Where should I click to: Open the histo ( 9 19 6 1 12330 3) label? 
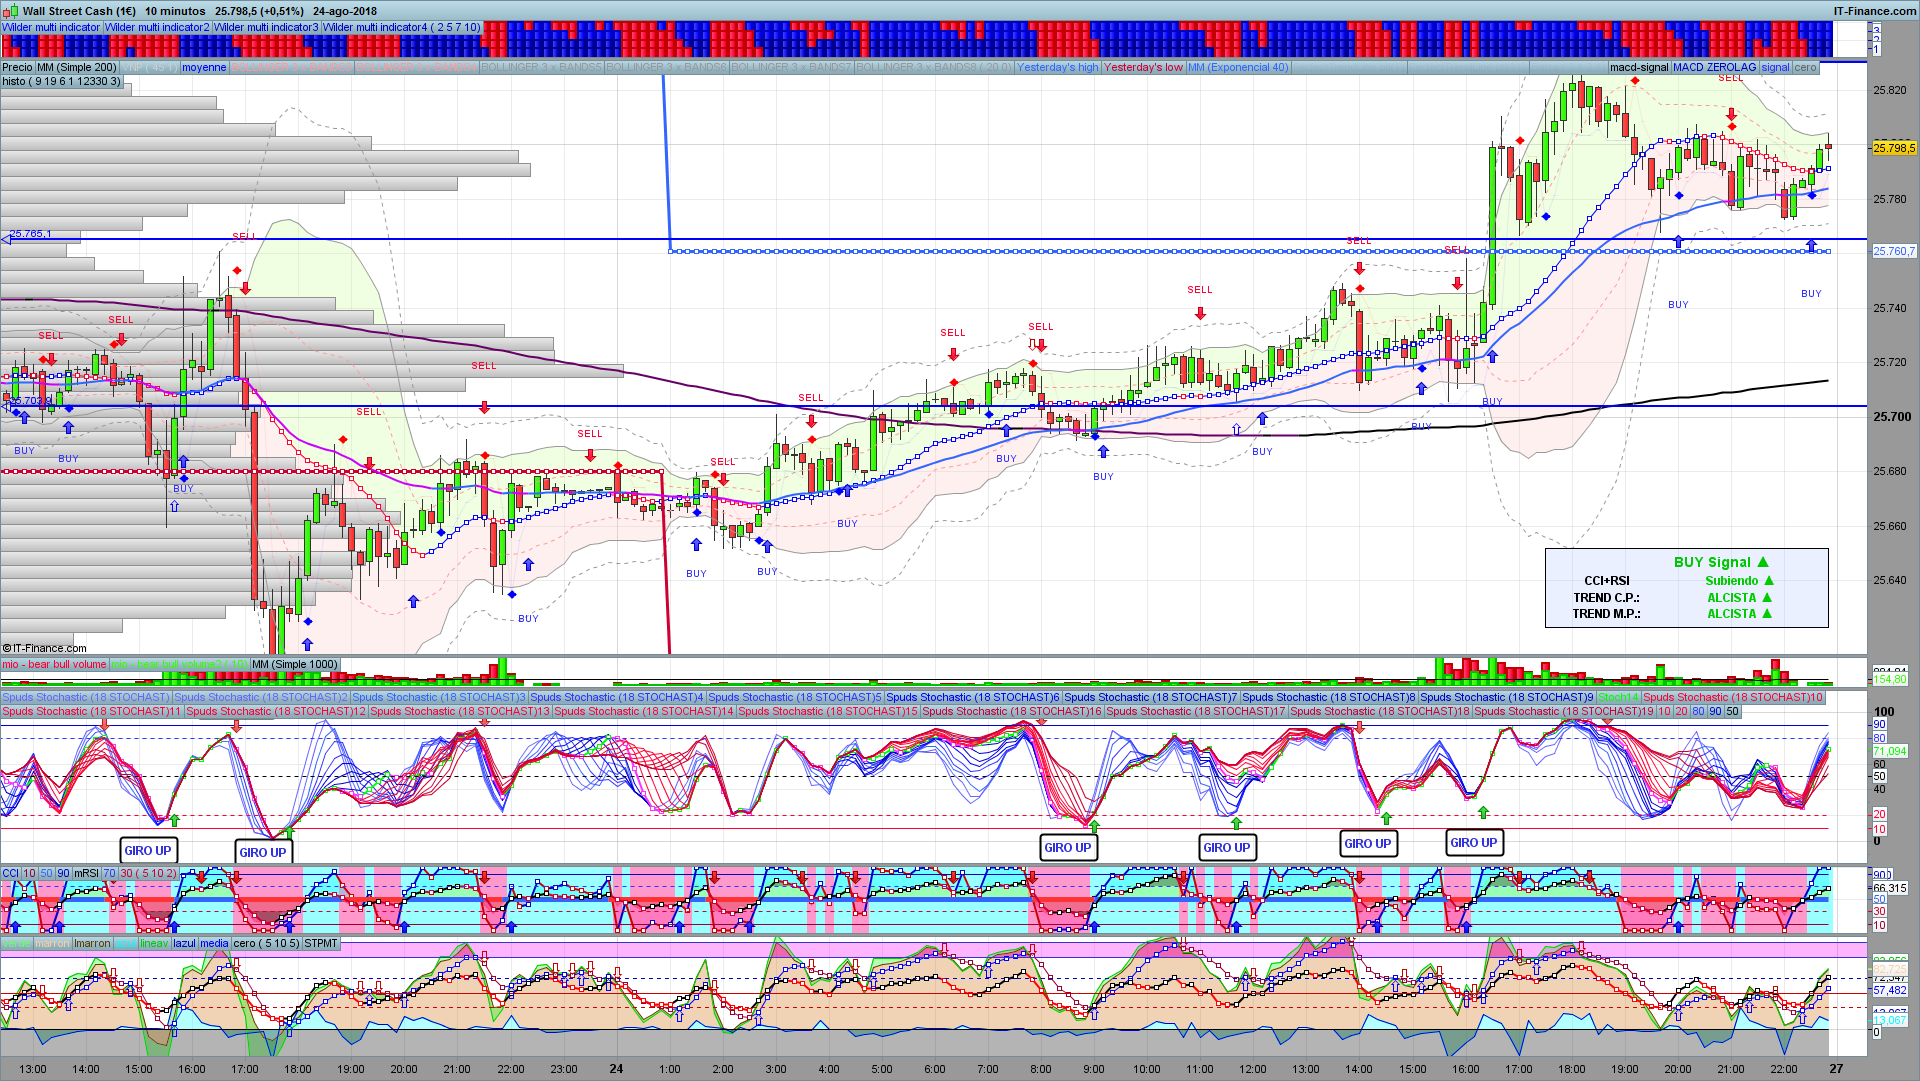tap(61, 81)
